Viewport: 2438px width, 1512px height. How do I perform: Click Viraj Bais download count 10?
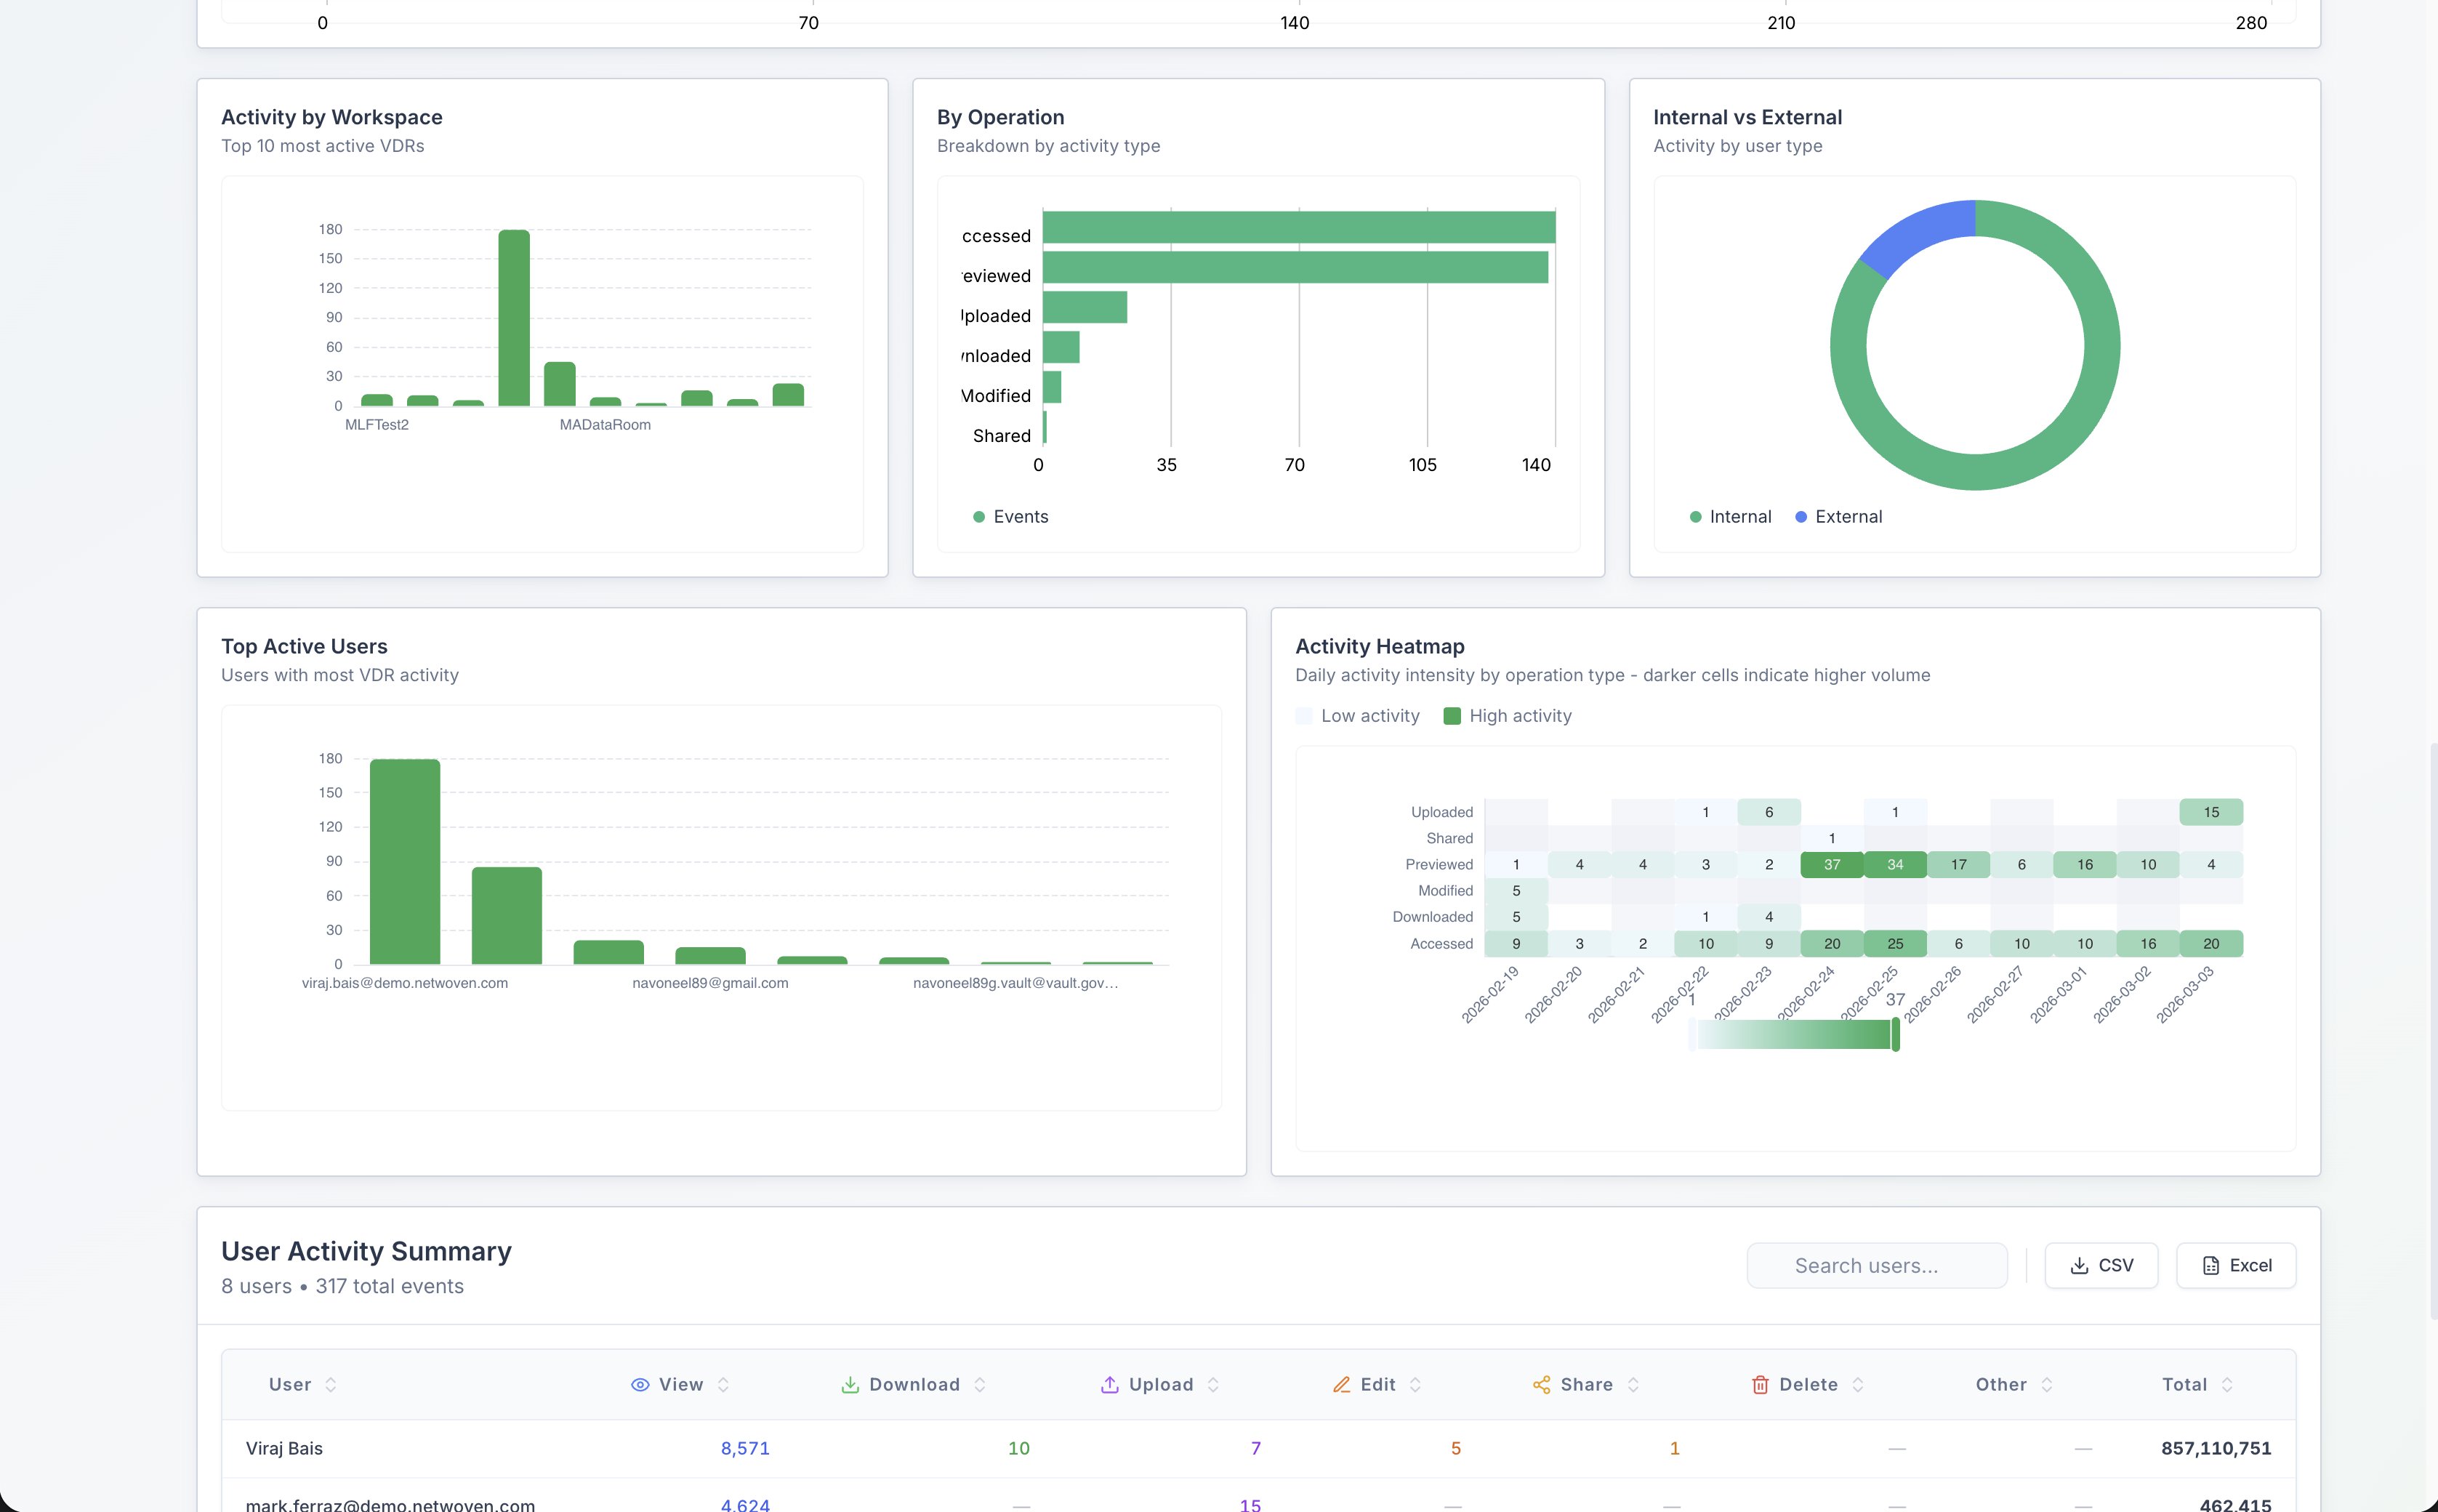(1018, 1448)
